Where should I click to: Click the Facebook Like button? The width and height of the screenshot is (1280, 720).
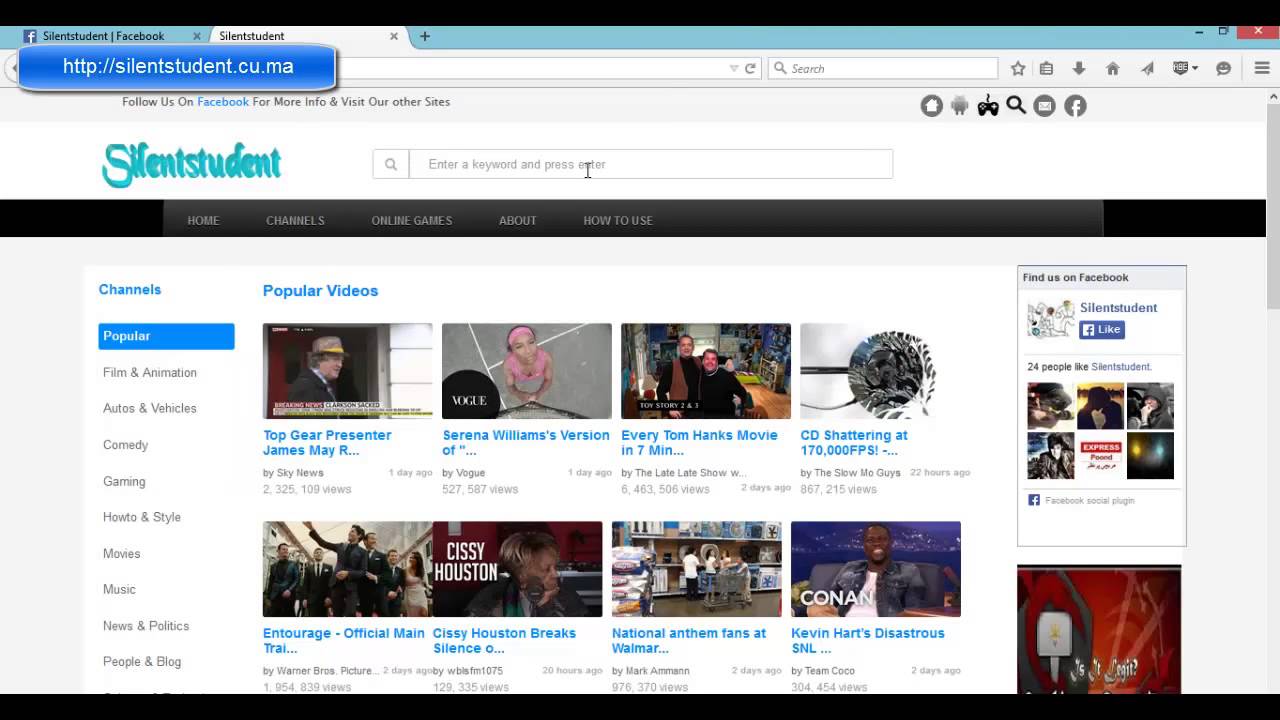click(1102, 329)
